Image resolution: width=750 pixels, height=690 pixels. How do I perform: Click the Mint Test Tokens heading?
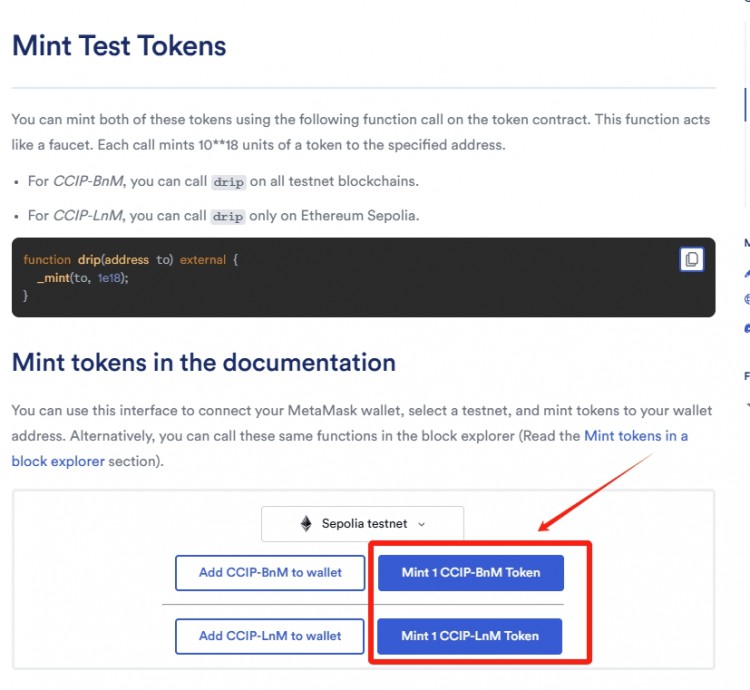119,46
